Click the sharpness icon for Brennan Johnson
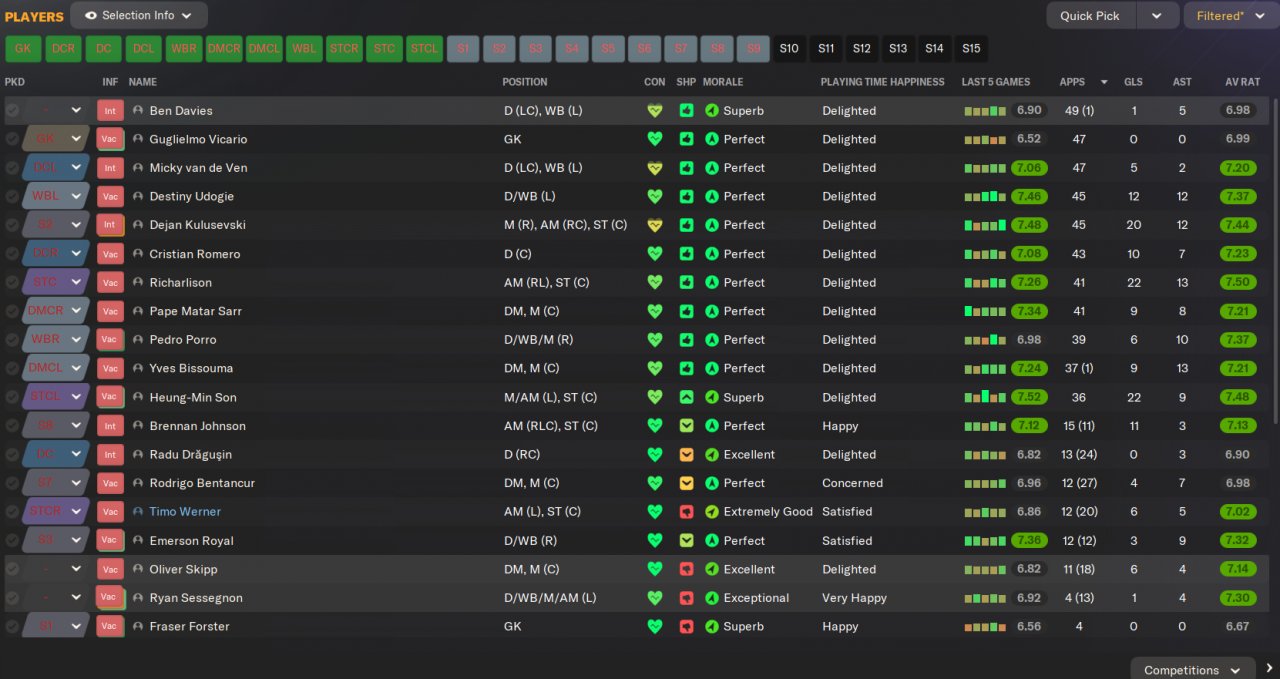This screenshot has height=679, width=1280. pyautogui.click(x=686, y=426)
